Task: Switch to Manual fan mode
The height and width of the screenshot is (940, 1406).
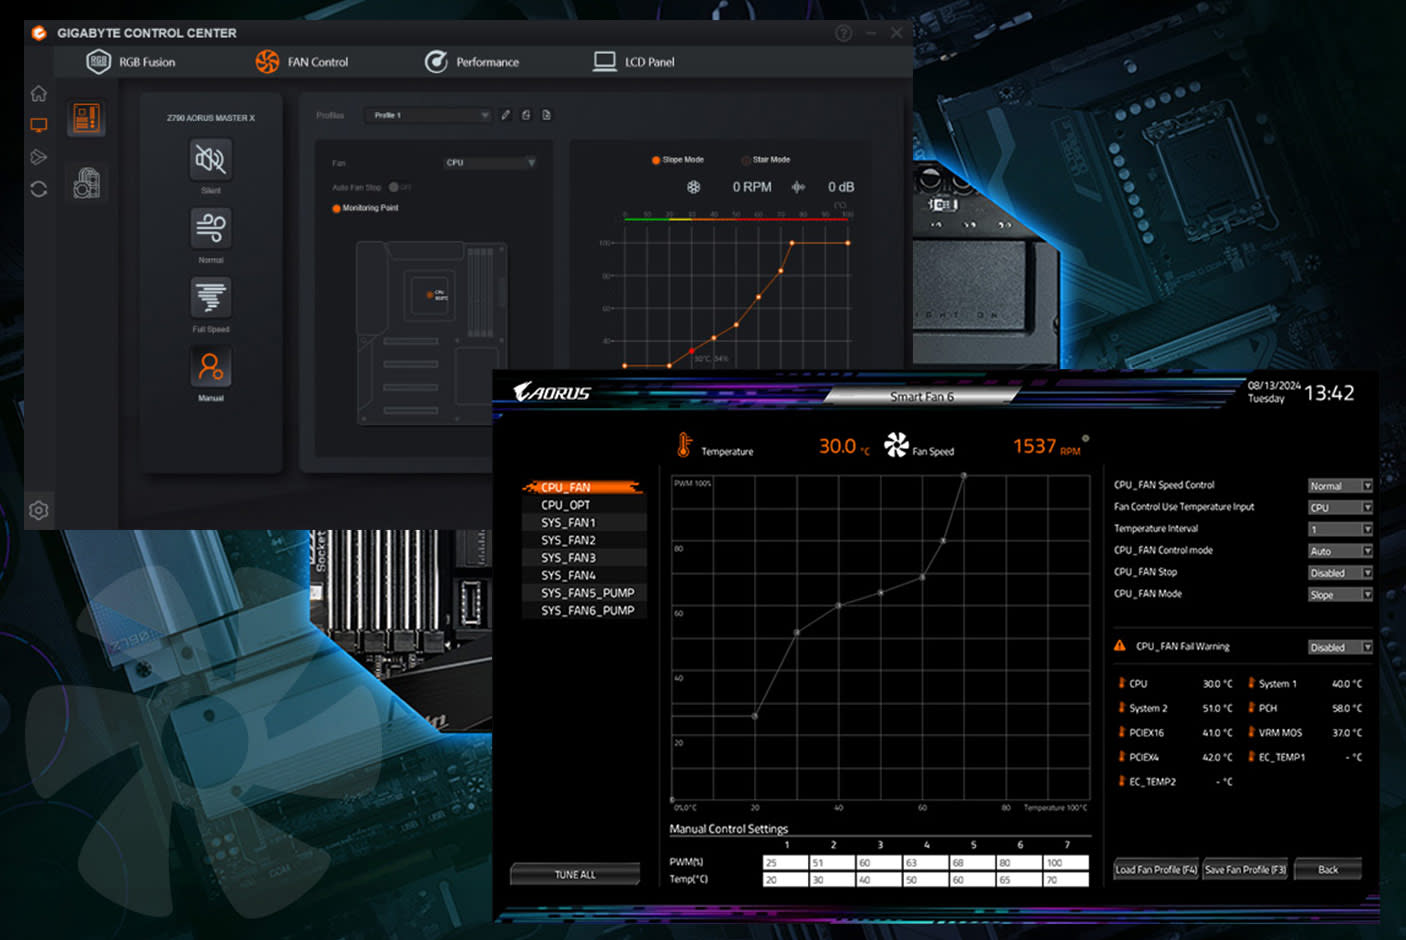Action: pos(210,368)
